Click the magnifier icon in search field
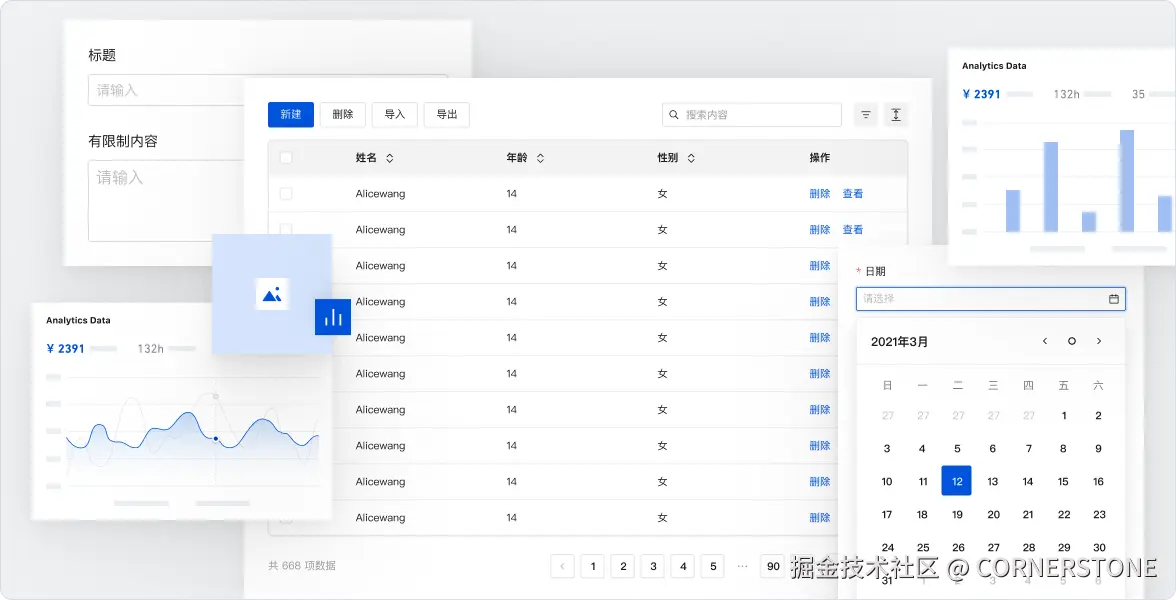 [x=674, y=115]
